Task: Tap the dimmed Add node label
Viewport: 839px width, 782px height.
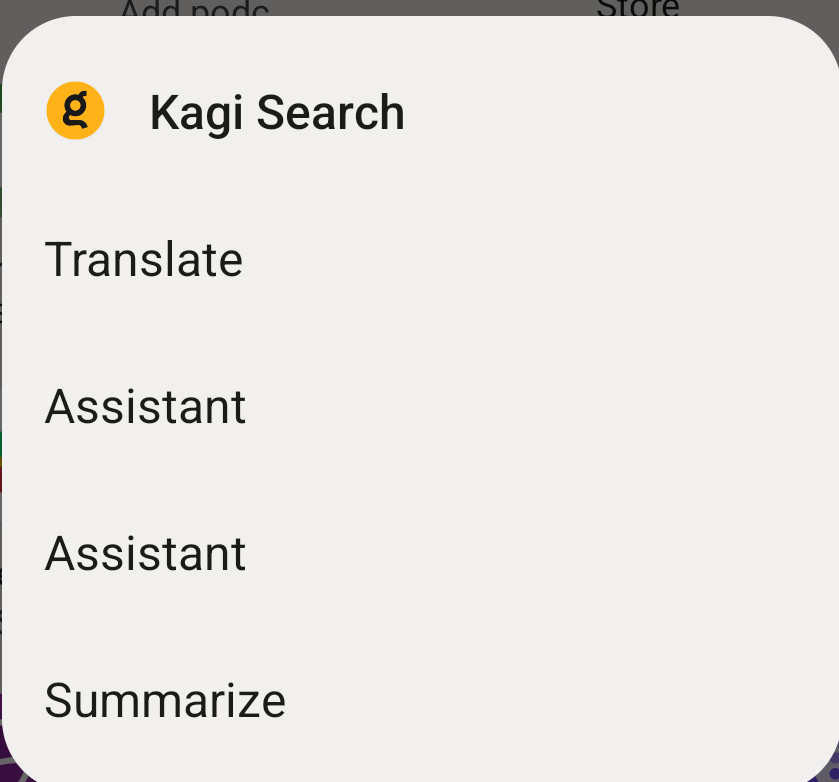Action: tap(195, 9)
